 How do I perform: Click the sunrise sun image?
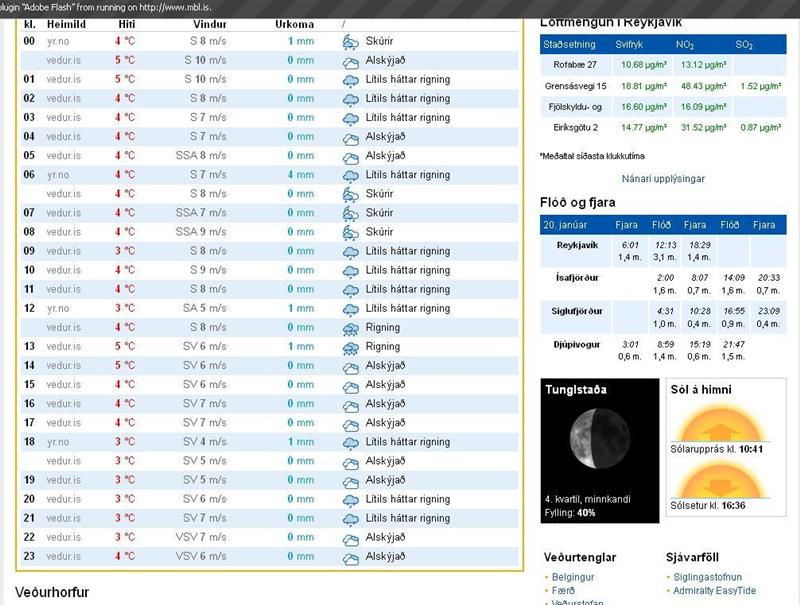click(719, 423)
